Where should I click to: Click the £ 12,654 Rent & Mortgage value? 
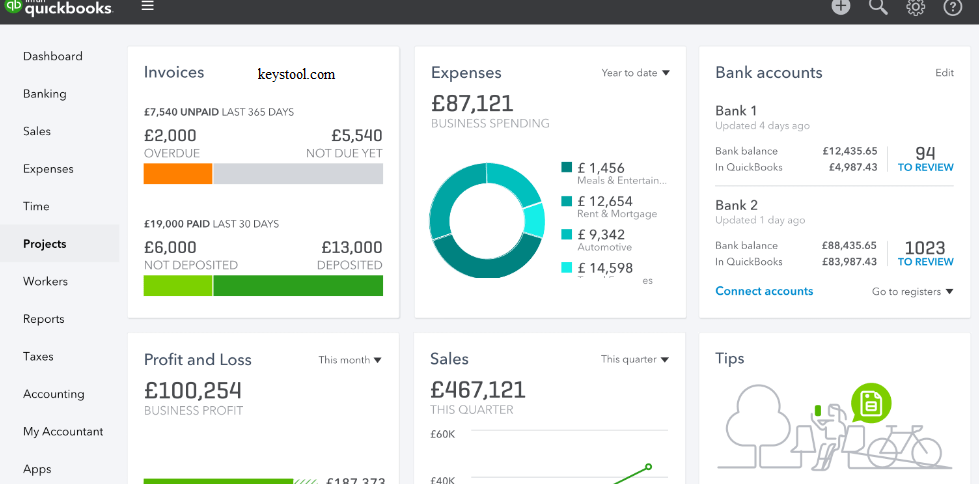(x=604, y=201)
